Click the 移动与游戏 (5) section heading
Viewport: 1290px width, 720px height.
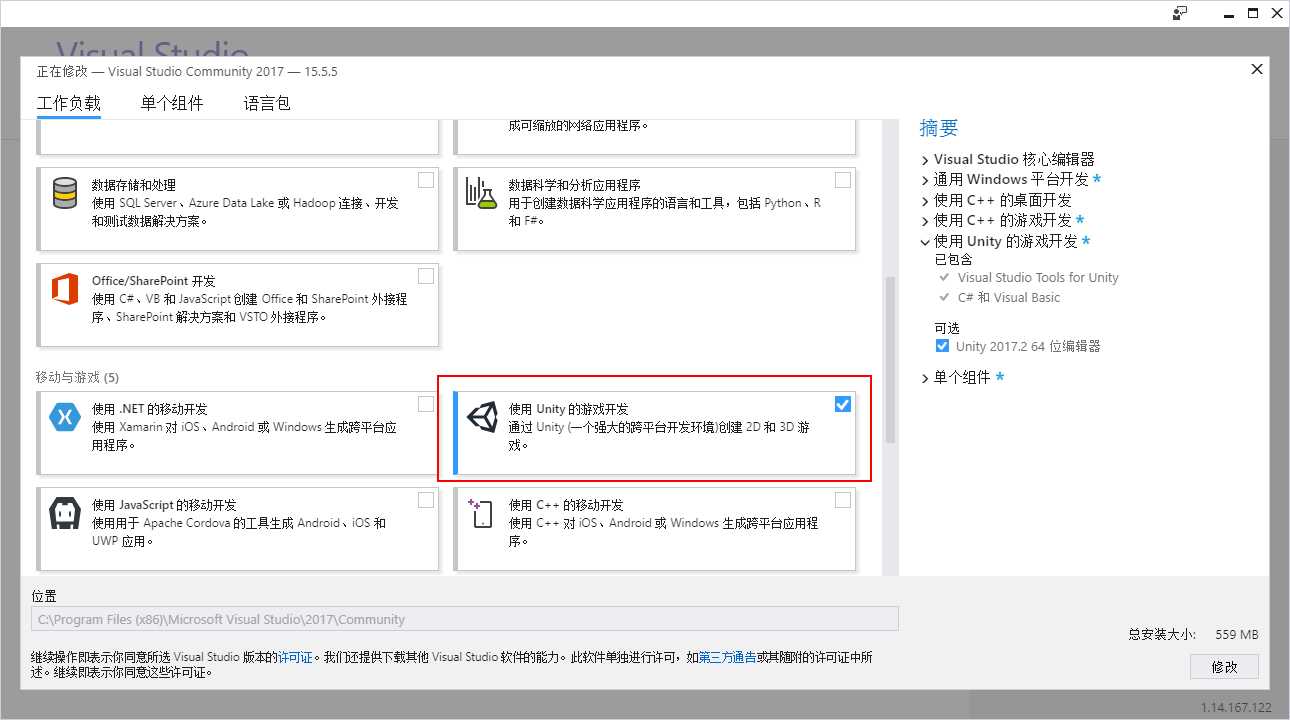pos(77,377)
